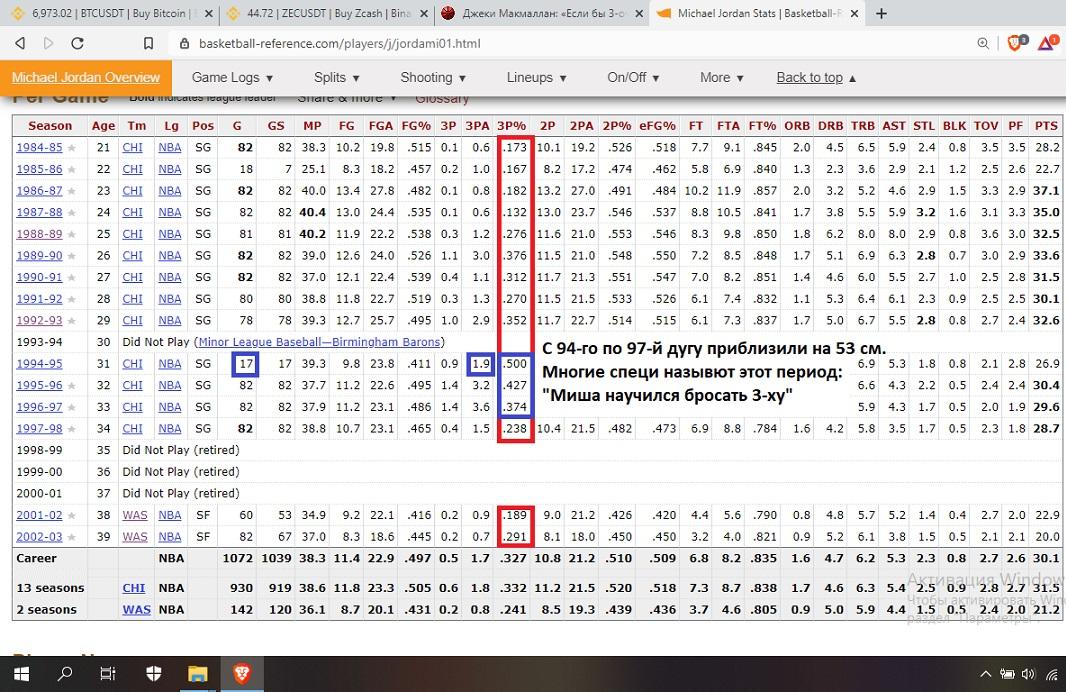The image size is (1066, 692).
Task: Sort by the MP column header
Action: (312, 126)
